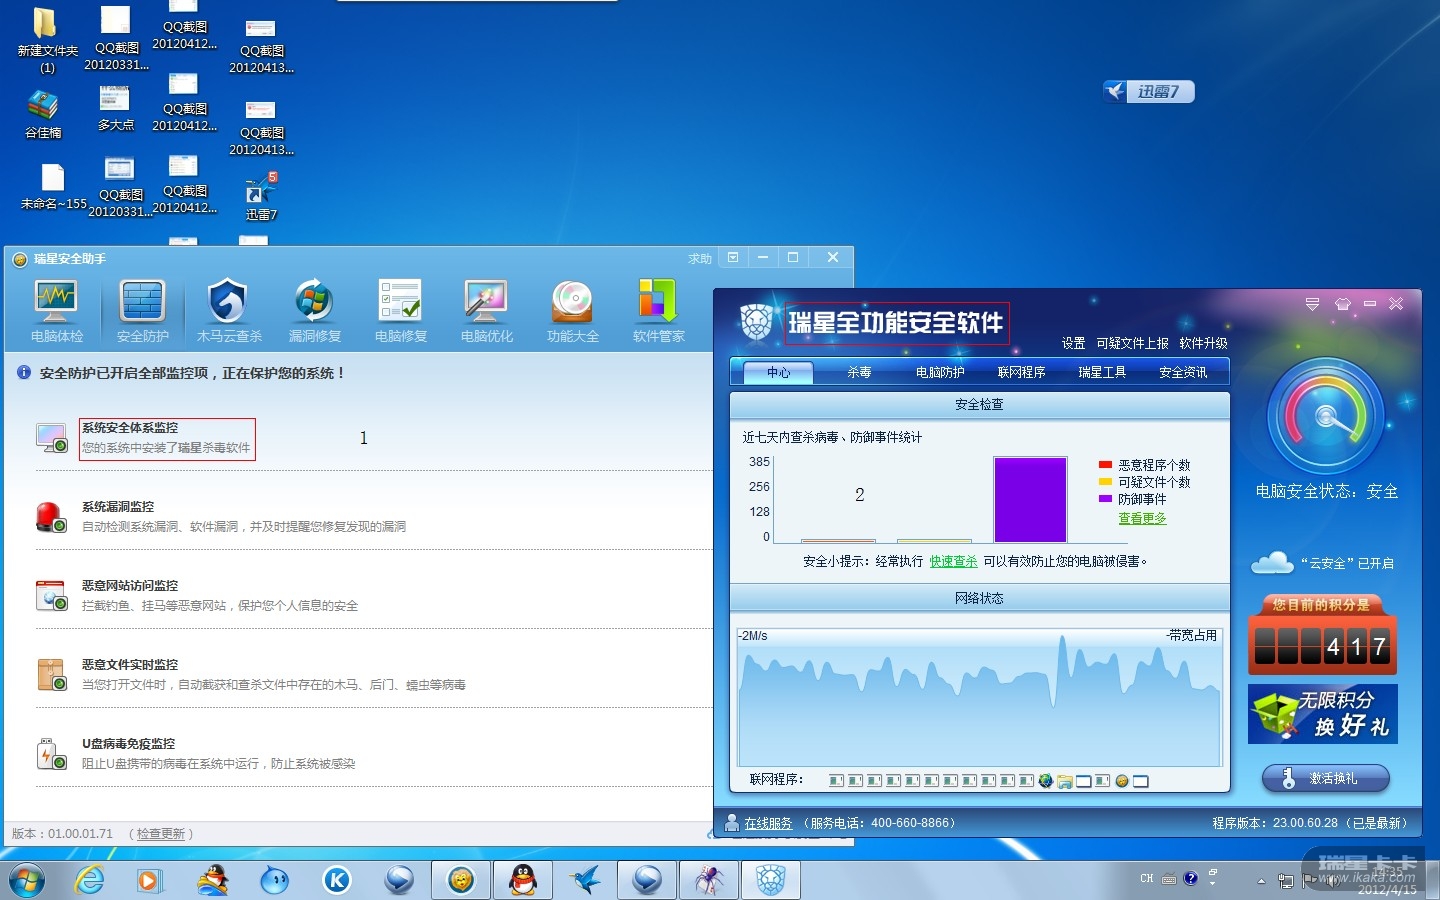This screenshot has width=1440, height=900.
Task: Click 软件升级 to update the software
Action: coord(1203,343)
